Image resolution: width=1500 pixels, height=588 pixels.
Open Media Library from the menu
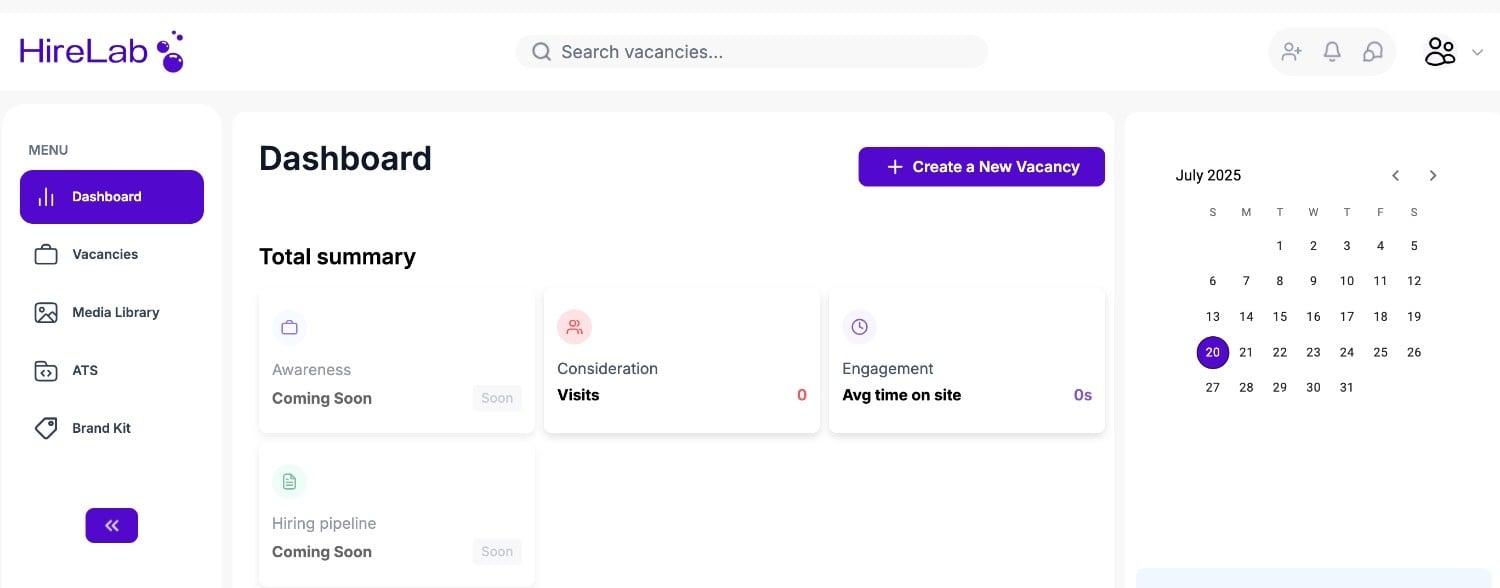pyautogui.click(x=115, y=313)
